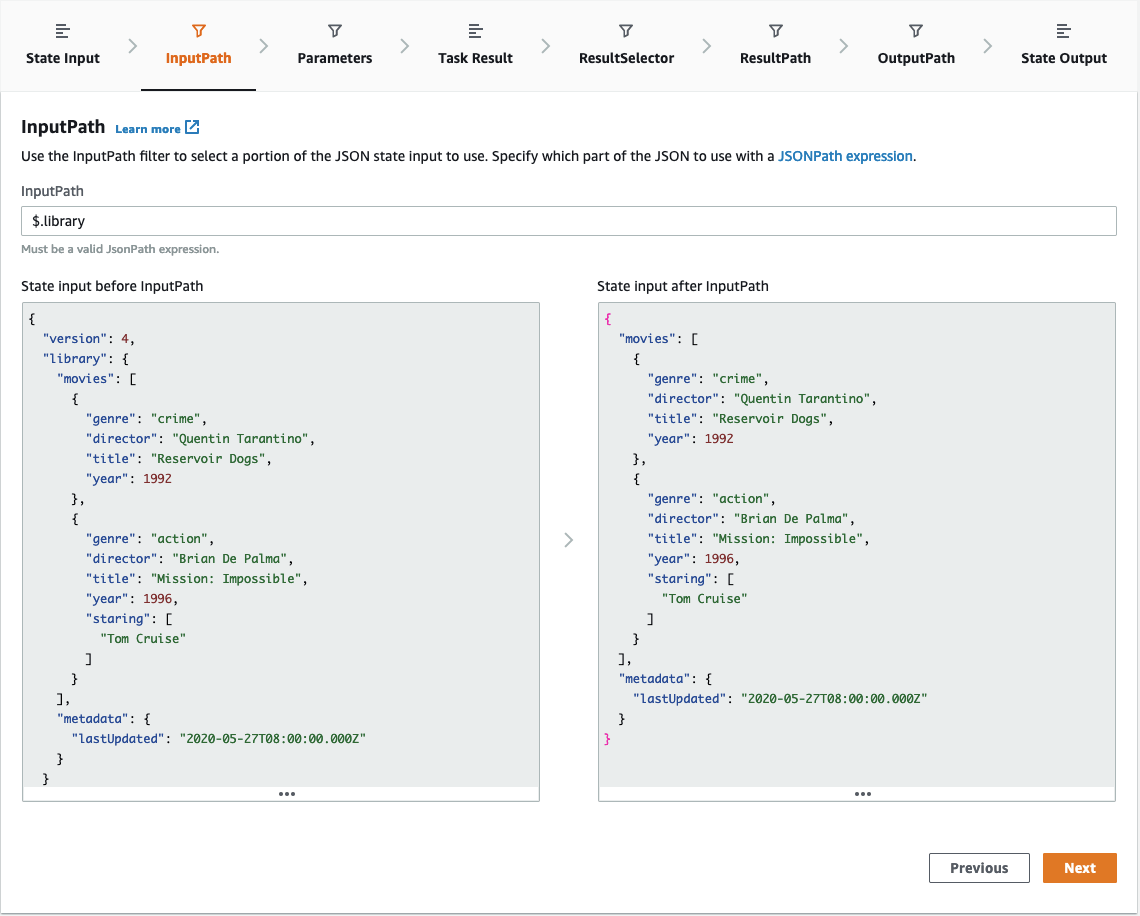Click the State Output step icon
Image resolution: width=1140 pixels, height=916 pixels.
pyautogui.click(x=1064, y=32)
